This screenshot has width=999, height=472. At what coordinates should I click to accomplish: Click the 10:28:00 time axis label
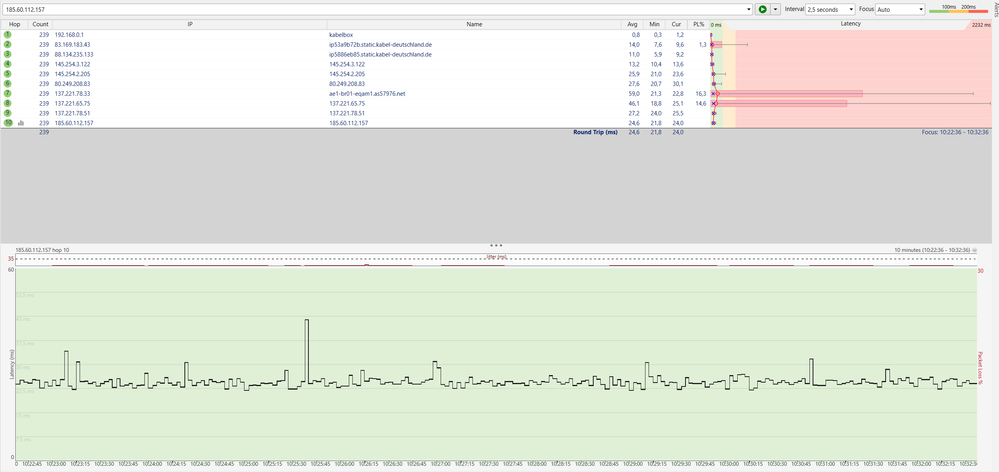click(x=536, y=464)
